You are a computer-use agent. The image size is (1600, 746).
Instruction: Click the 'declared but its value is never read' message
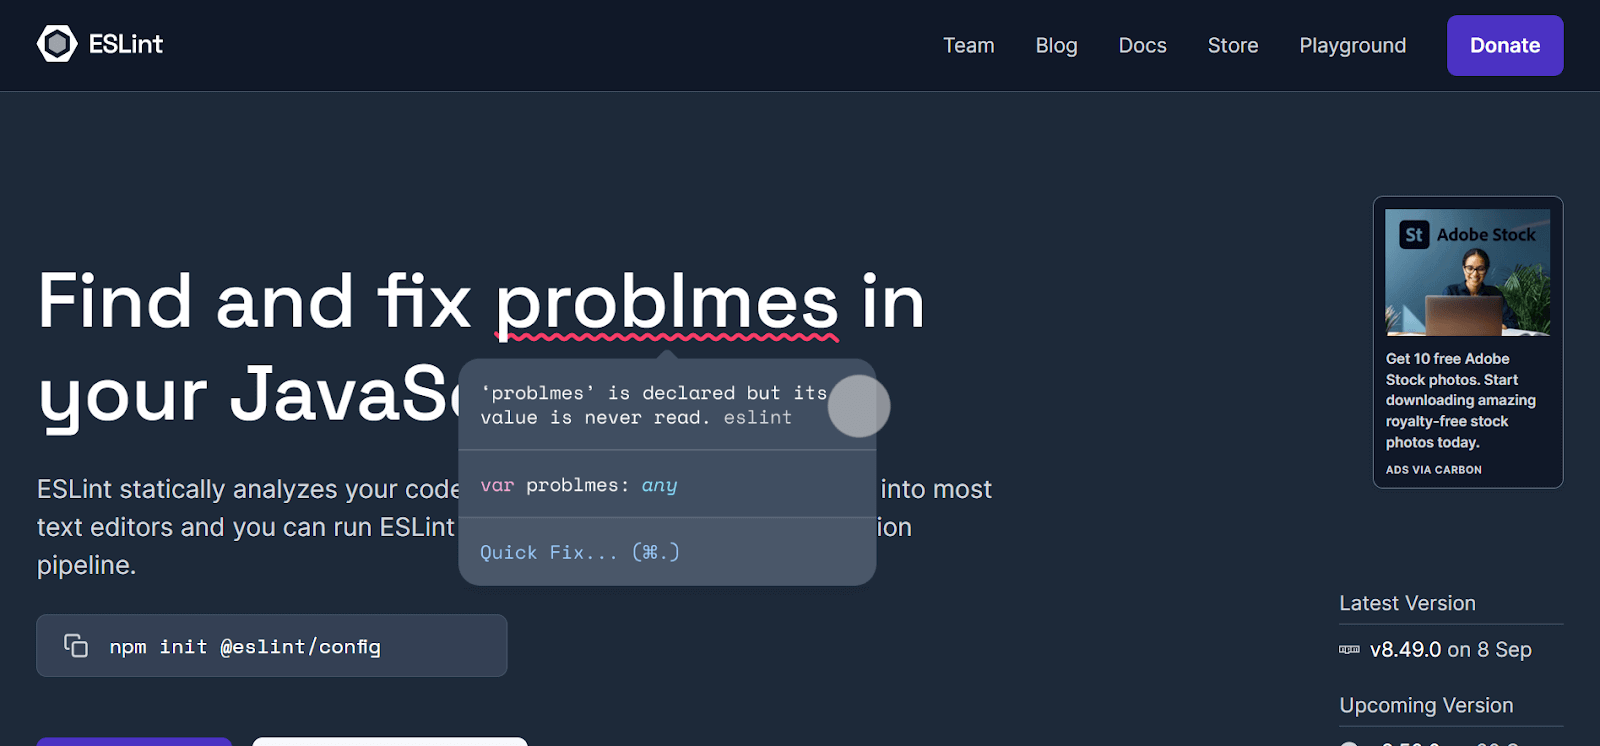[x=654, y=405]
